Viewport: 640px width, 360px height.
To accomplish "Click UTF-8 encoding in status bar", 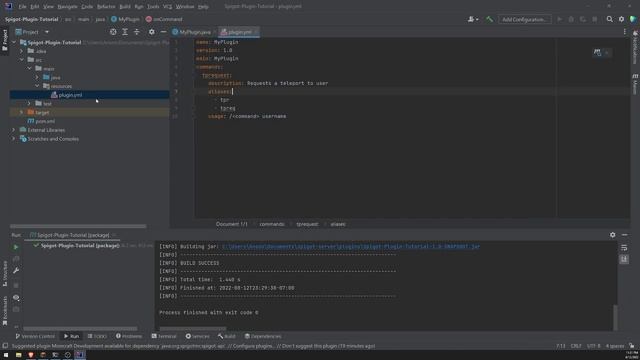I will [593, 346].
